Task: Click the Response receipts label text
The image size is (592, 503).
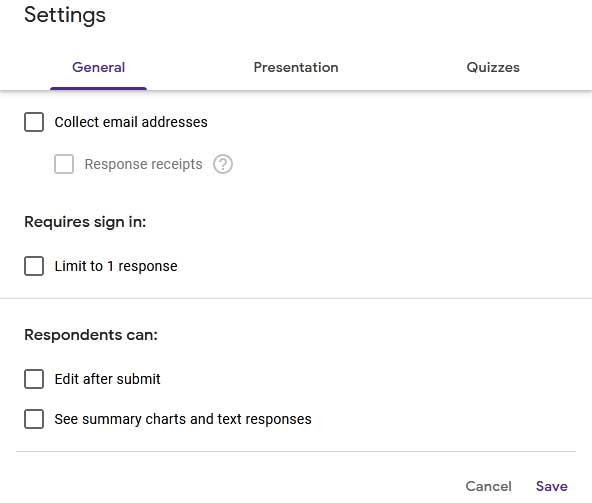Action: coord(143,164)
